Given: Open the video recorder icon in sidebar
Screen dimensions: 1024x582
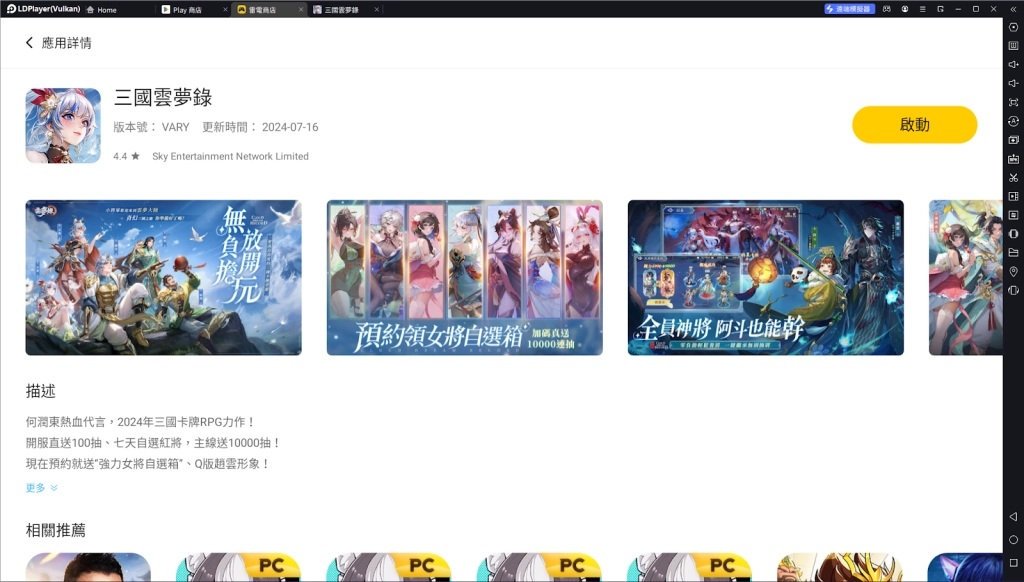Looking at the screenshot, I should (x=1013, y=197).
